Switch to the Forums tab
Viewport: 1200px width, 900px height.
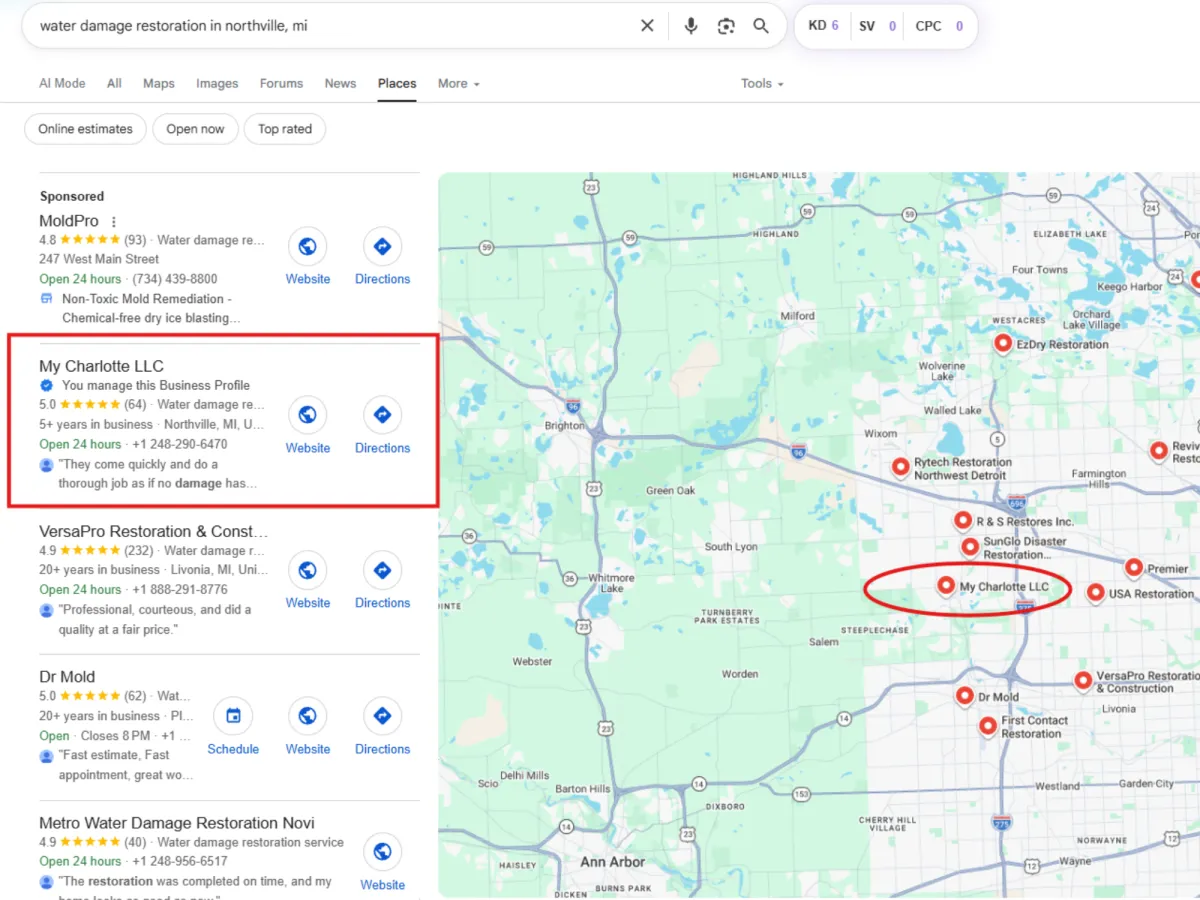click(281, 83)
